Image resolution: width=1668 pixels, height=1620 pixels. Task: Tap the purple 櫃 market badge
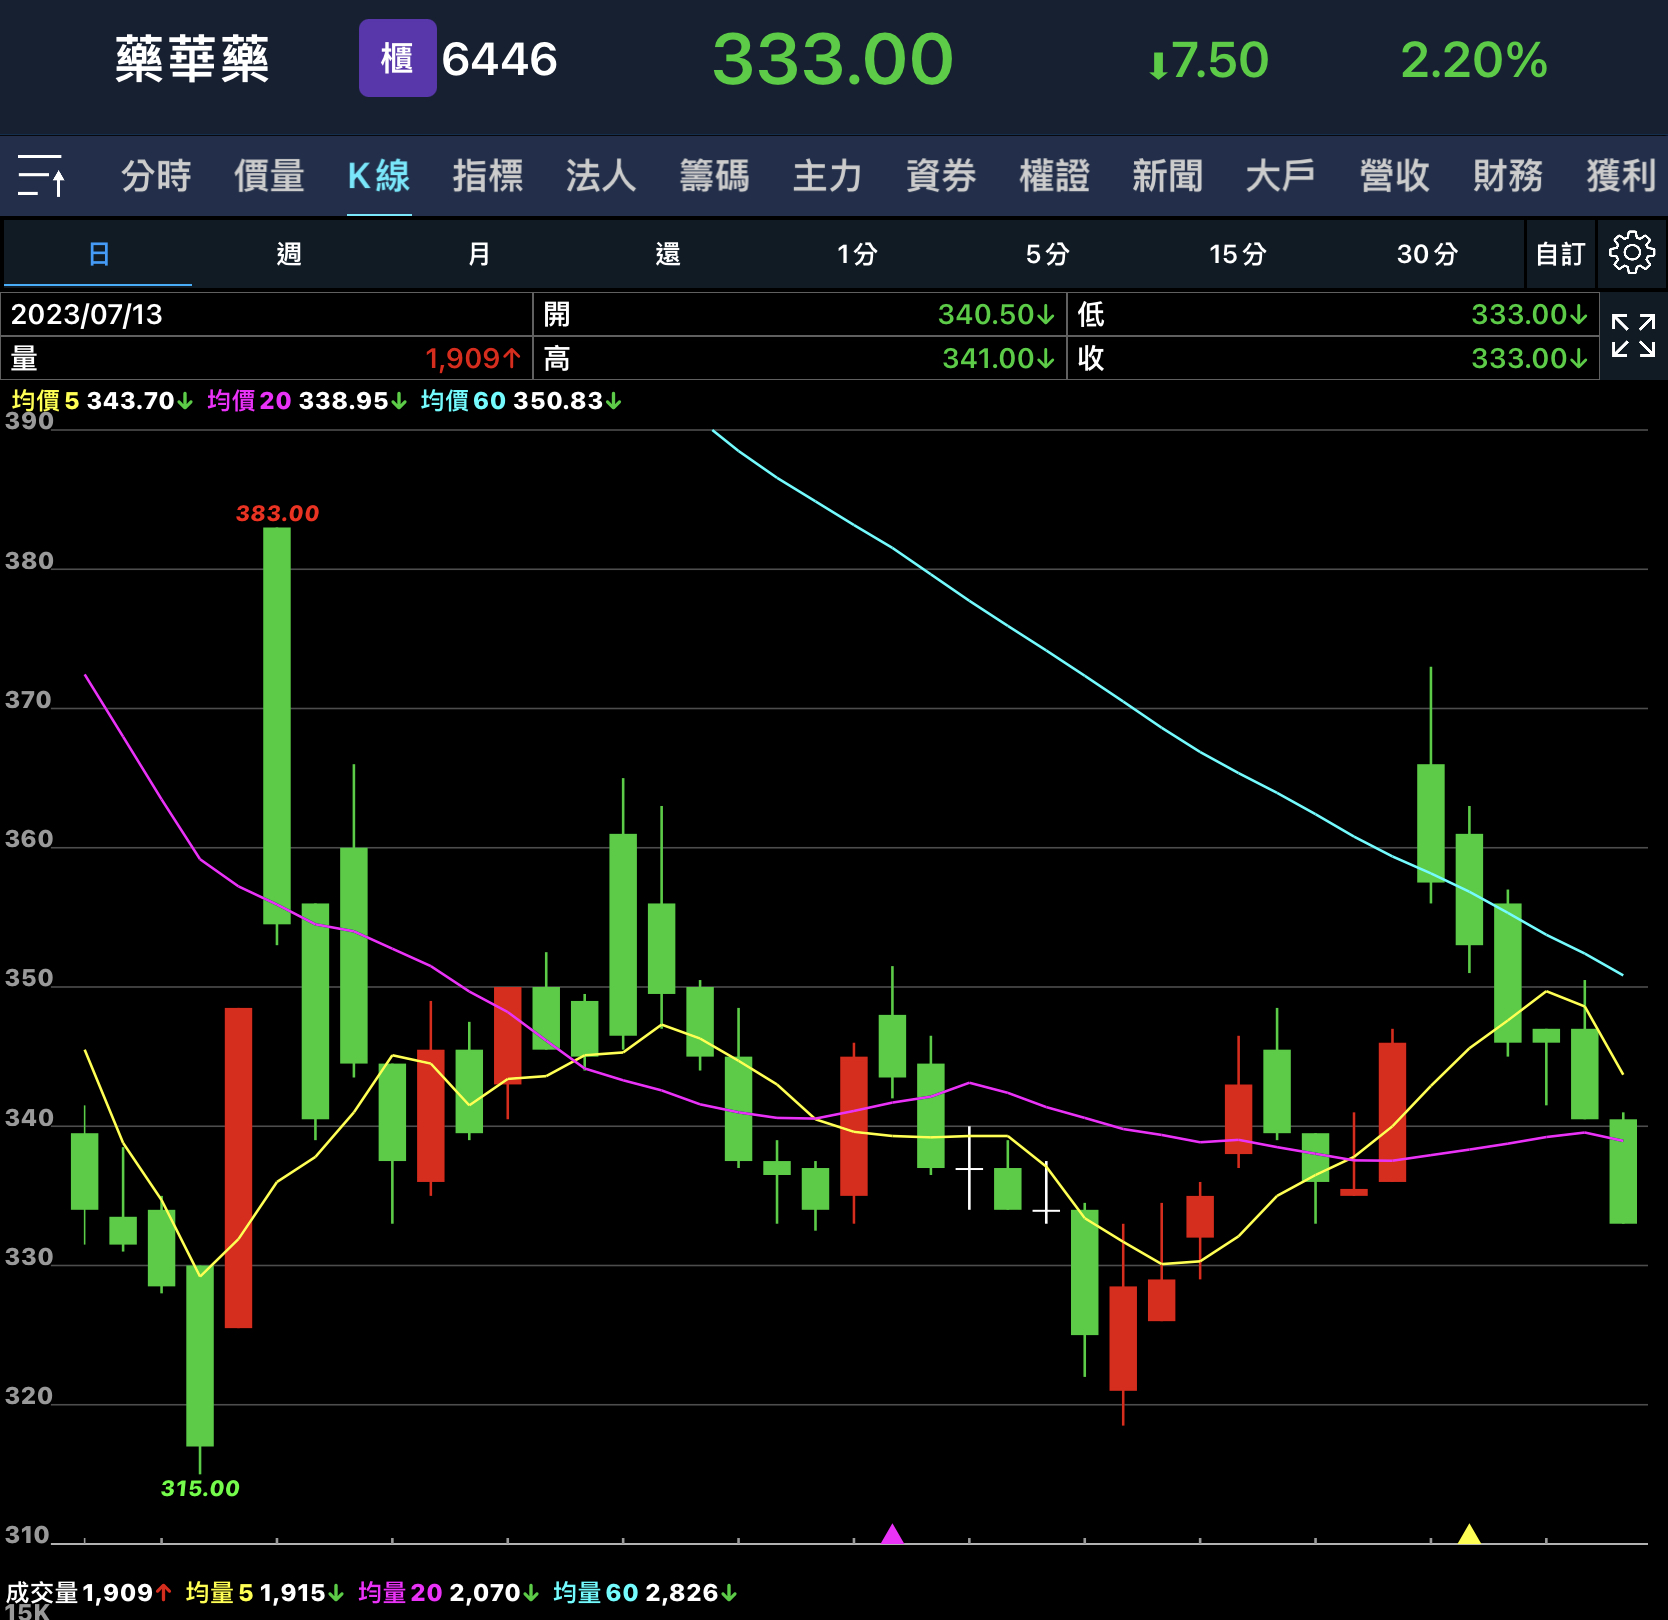point(397,59)
